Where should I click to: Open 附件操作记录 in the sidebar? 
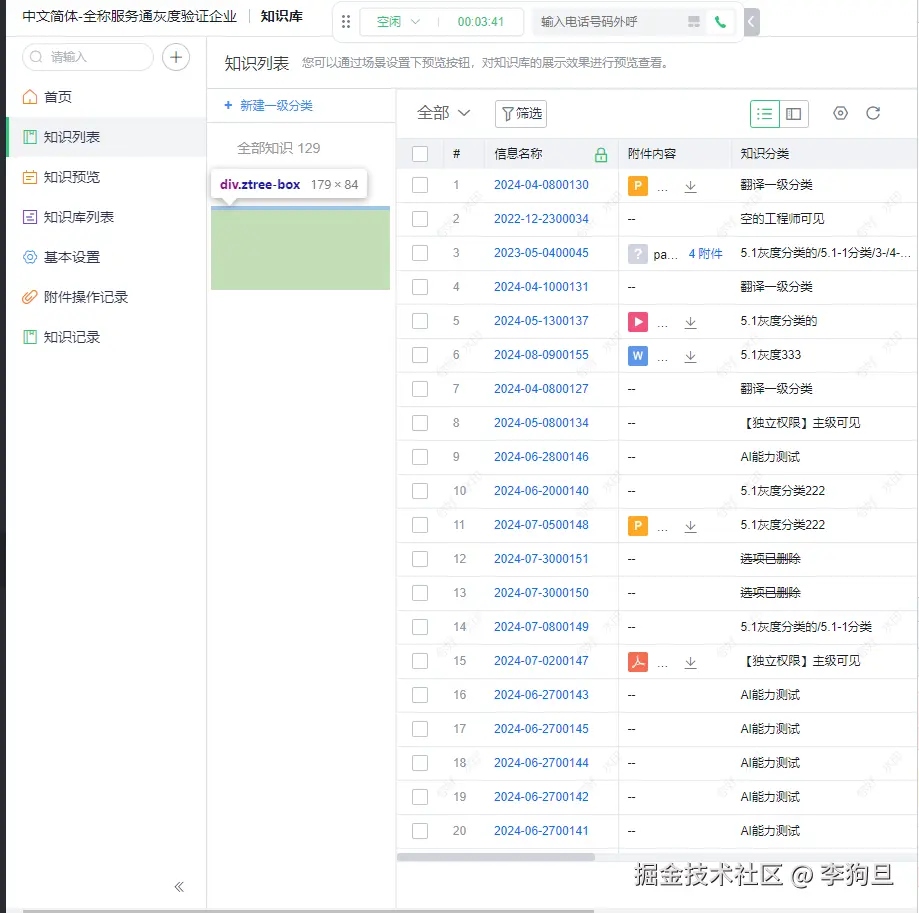tap(106, 297)
